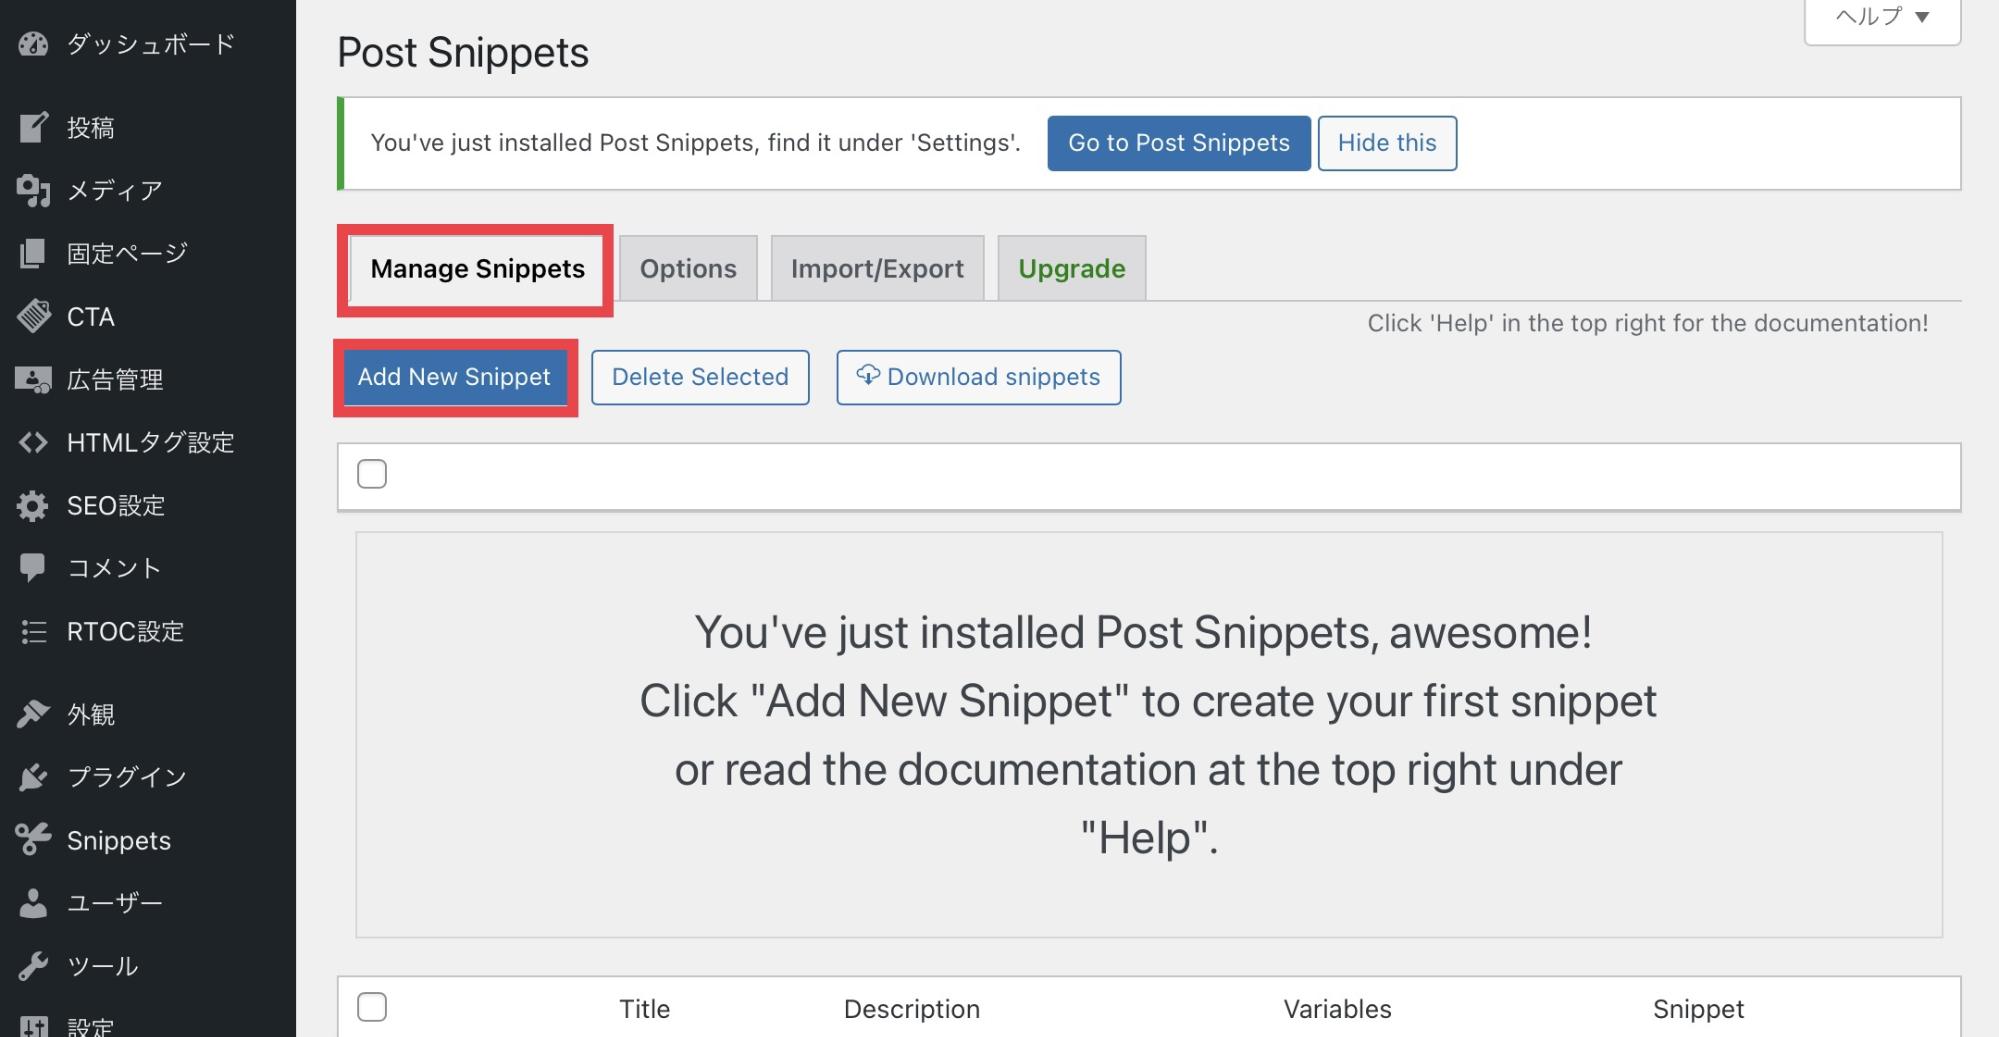Click the ツール wrench icon
This screenshot has height=1037, width=1999.
click(x=33, y=966)
